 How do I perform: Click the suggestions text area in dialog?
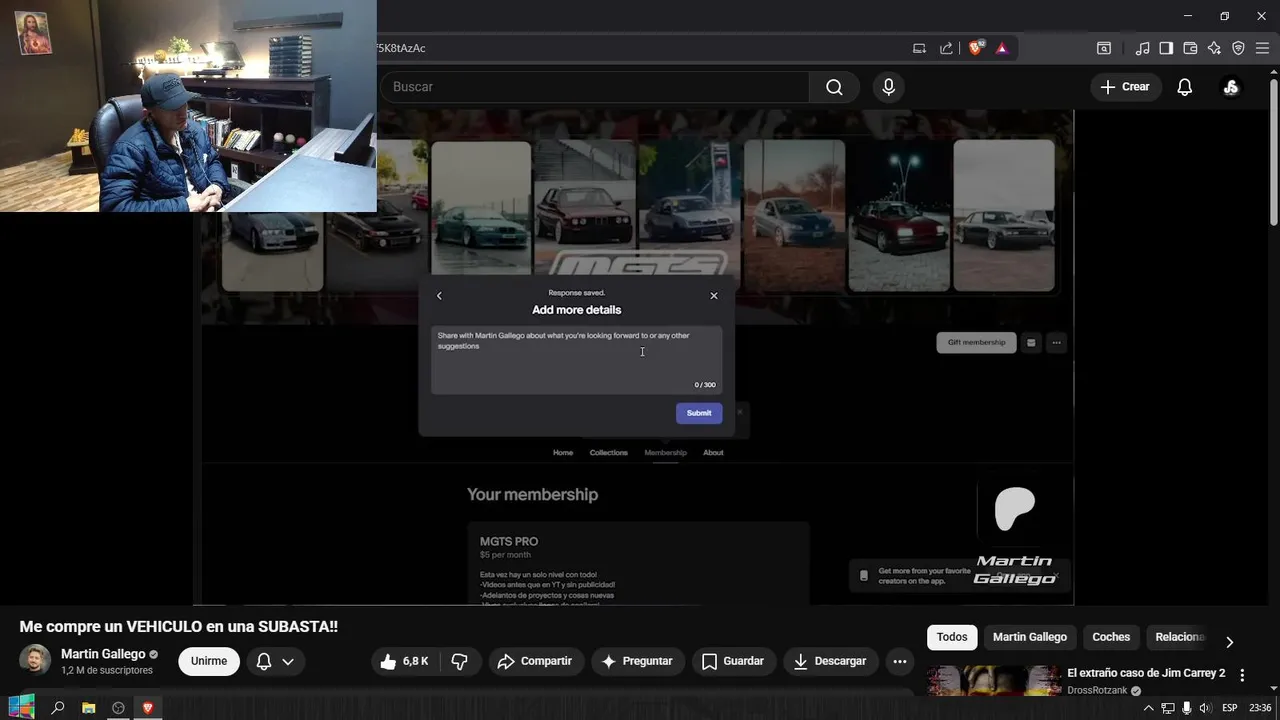coord(576,359)
